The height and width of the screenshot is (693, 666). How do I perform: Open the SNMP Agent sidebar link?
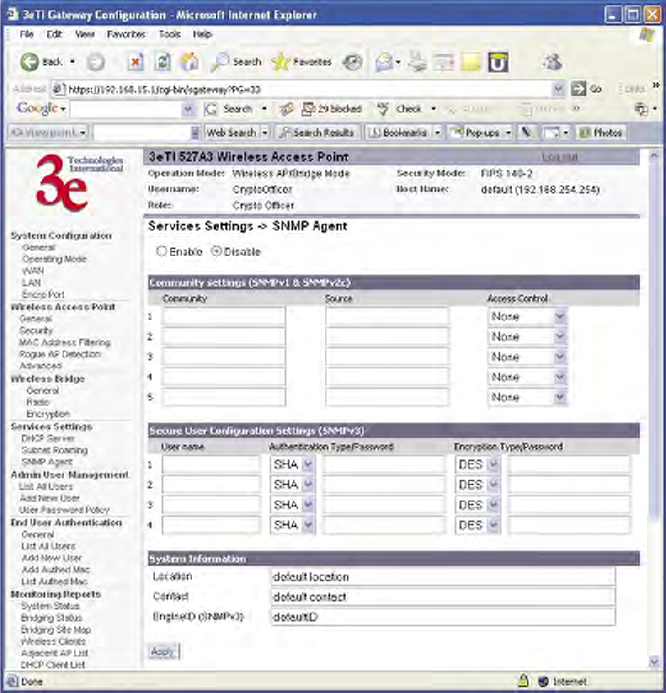pos(47,462)
